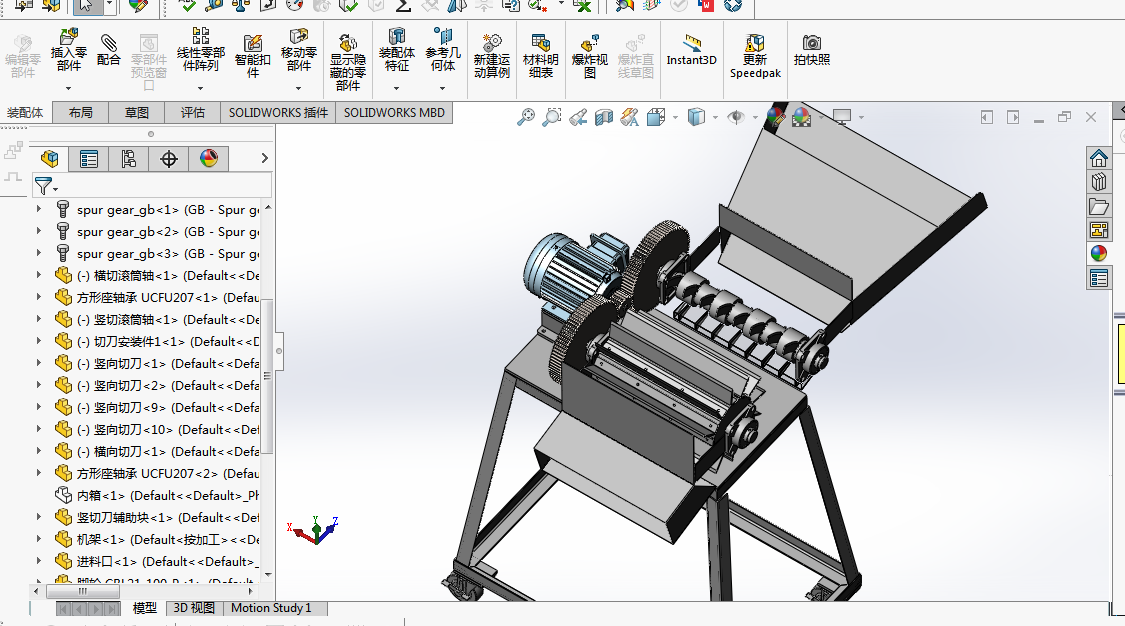The image size is (1125, 626).
Task: Open Appearances color ball in task pane
Action: [x=1098, y=253]
